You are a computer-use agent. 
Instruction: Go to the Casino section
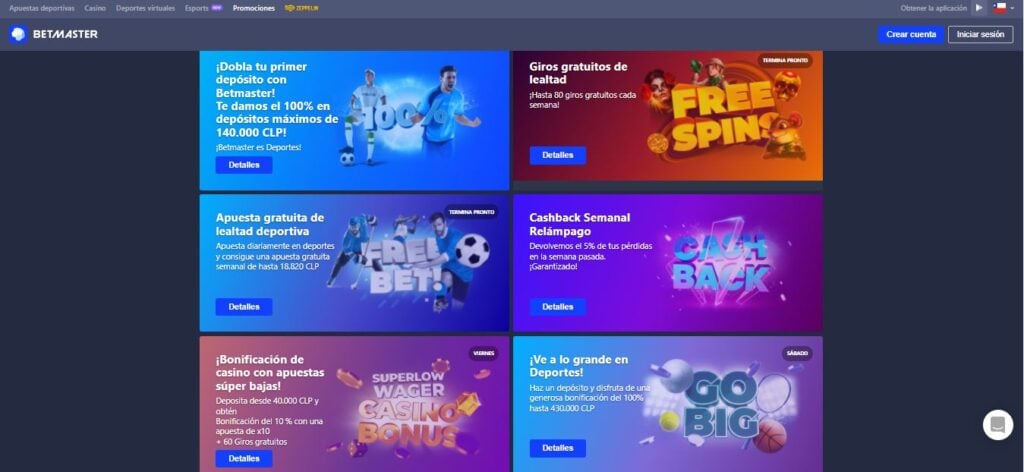click(x=95, y=8)
